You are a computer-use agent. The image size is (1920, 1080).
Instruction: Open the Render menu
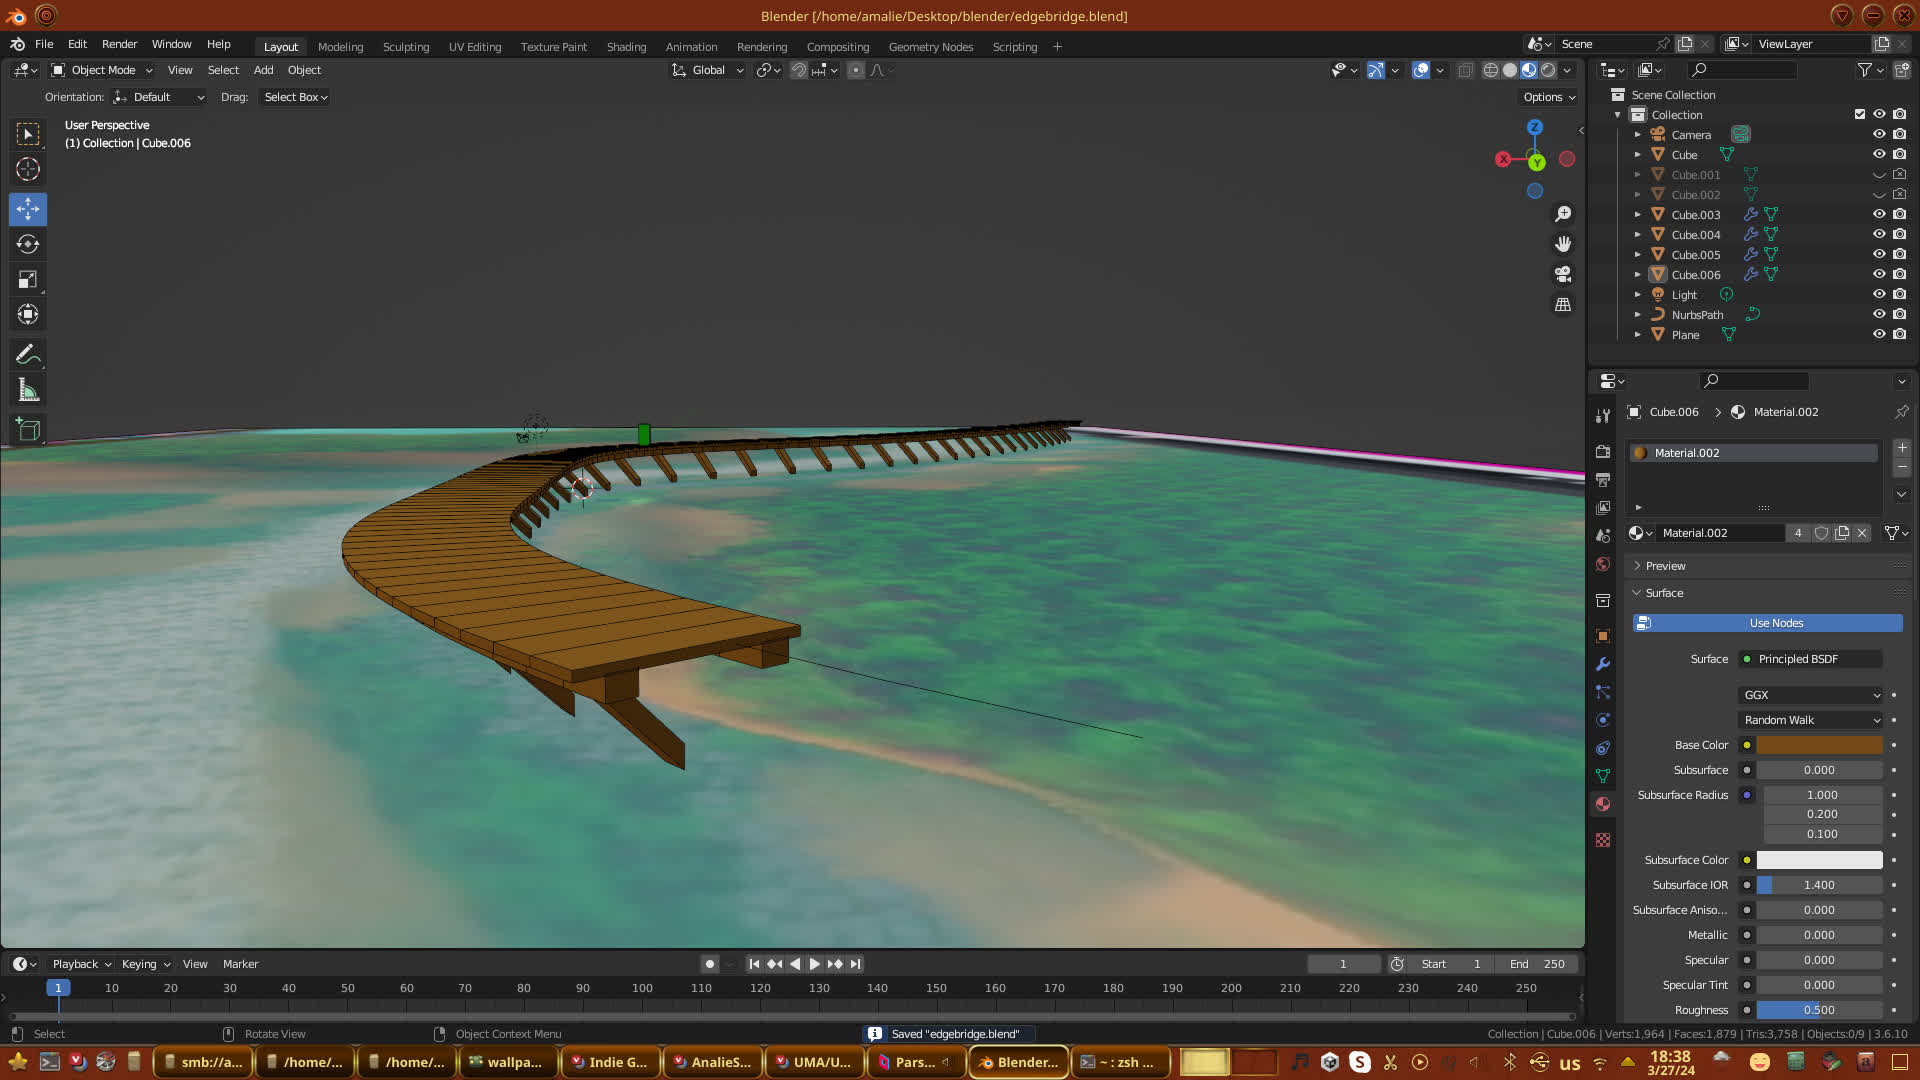(x=119, y=44)
